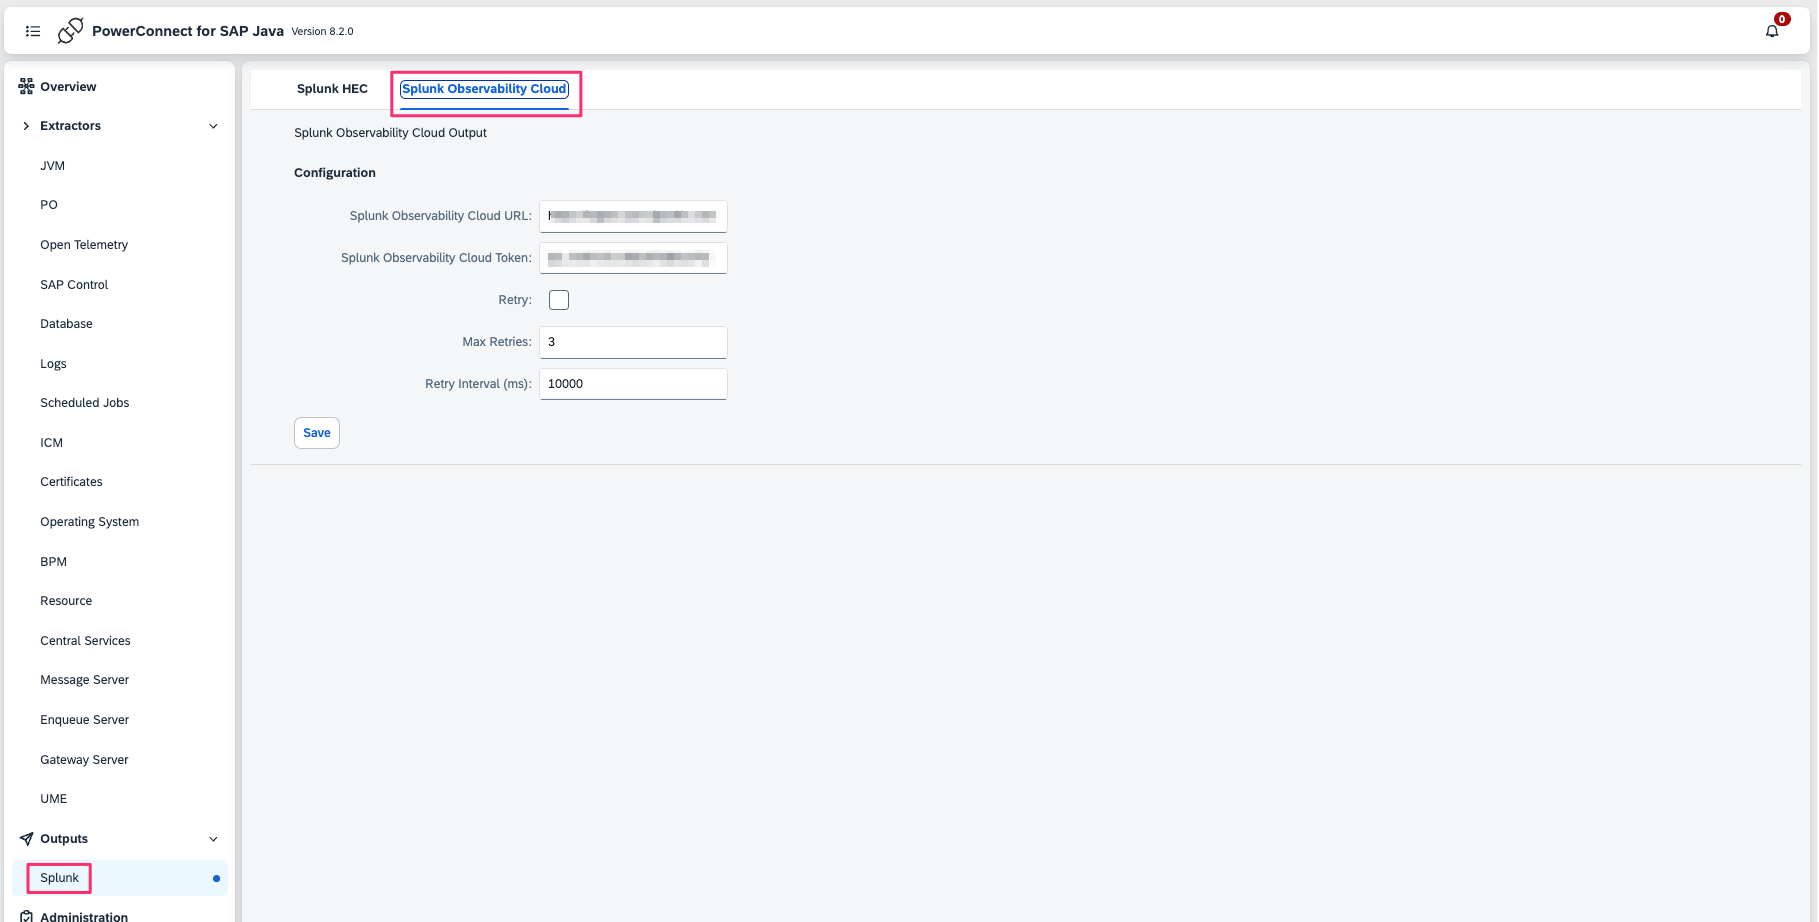Collapse the Extractors section chevron

pyautogui.click(x=213, y=126)
